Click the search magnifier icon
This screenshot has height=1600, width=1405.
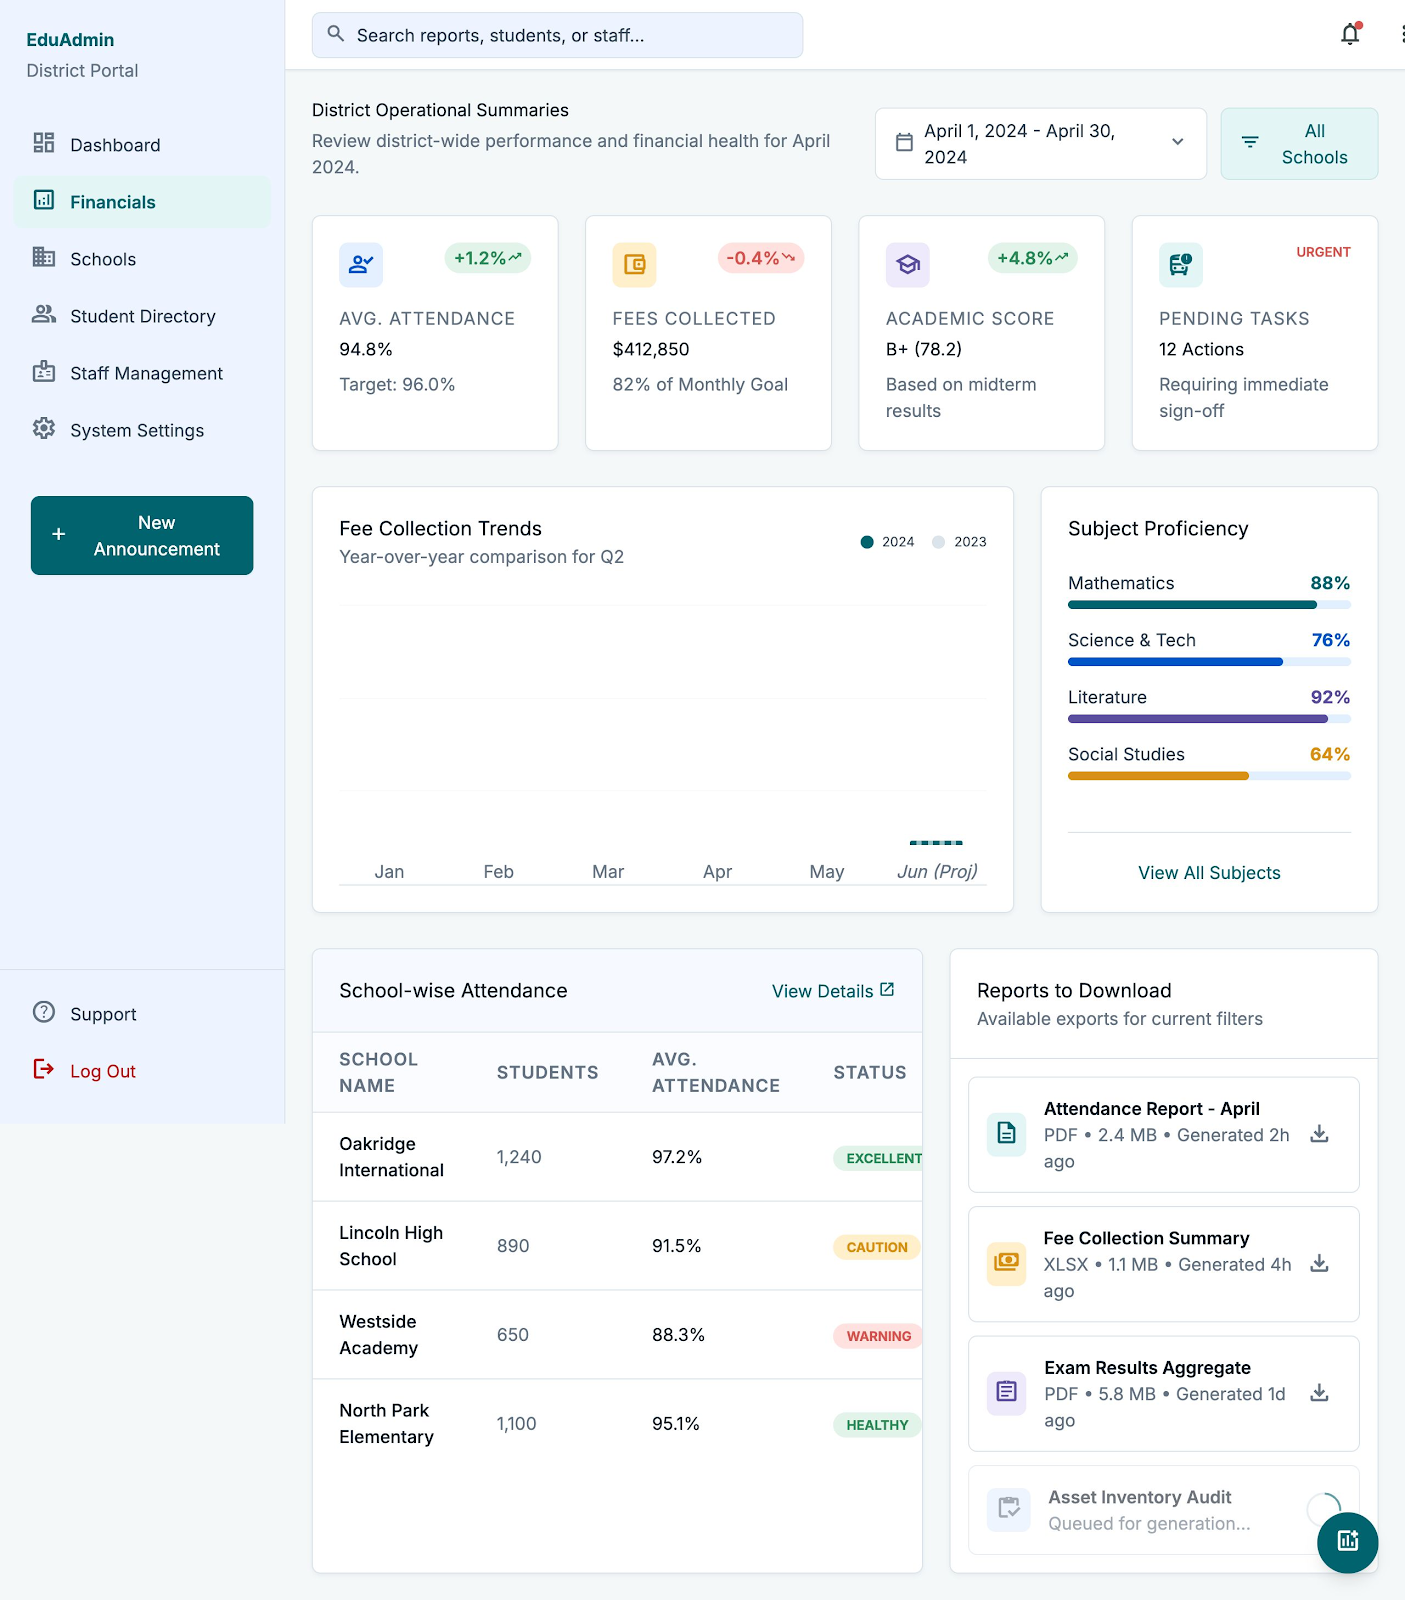[x=336, y=34]
